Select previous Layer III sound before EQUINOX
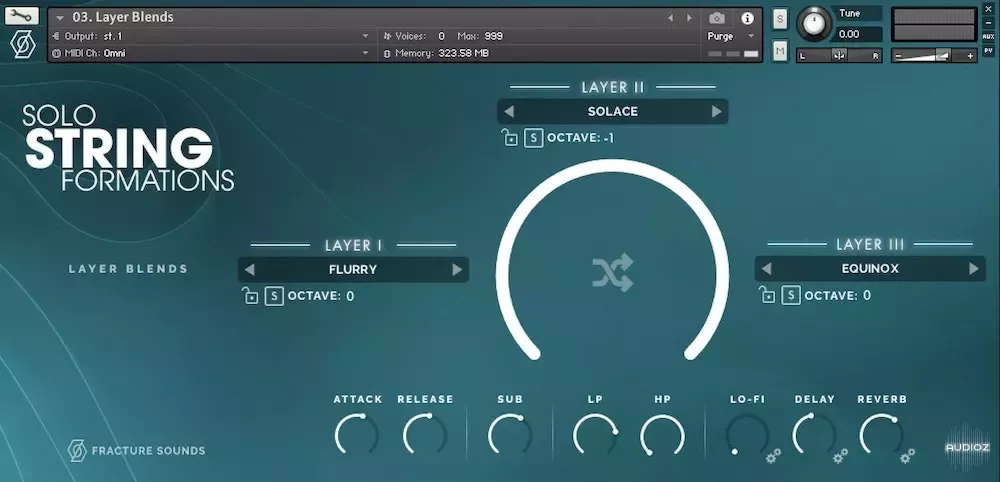This screenshot has height=482, width=1000. coord(766,269)
